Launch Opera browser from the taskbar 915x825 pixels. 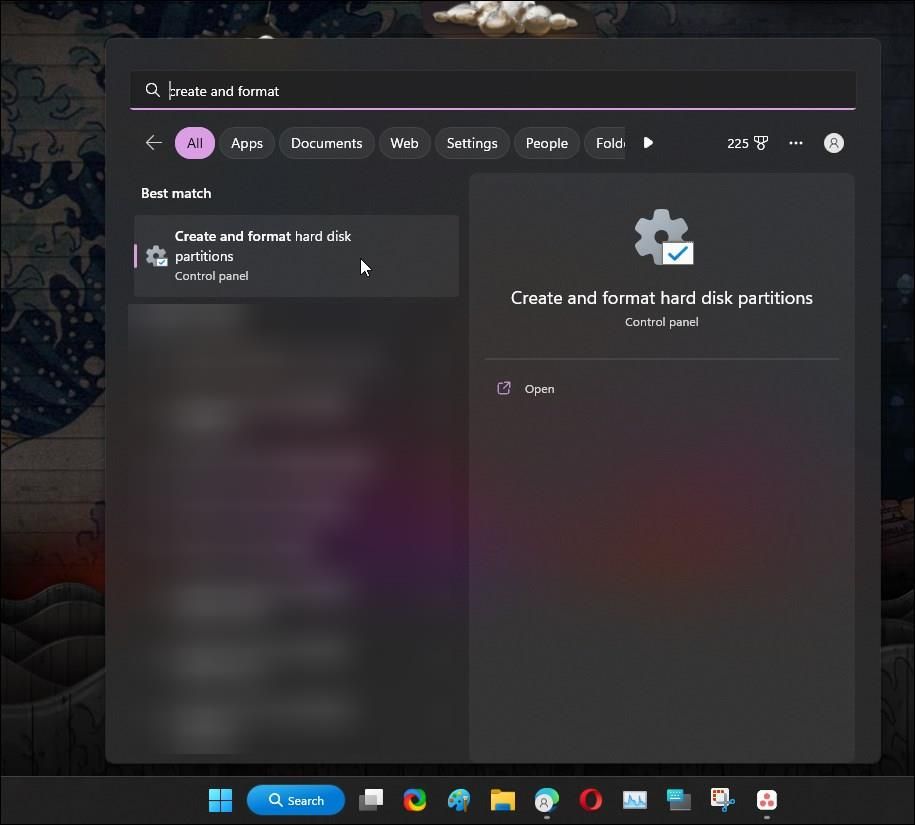point(591,800)
